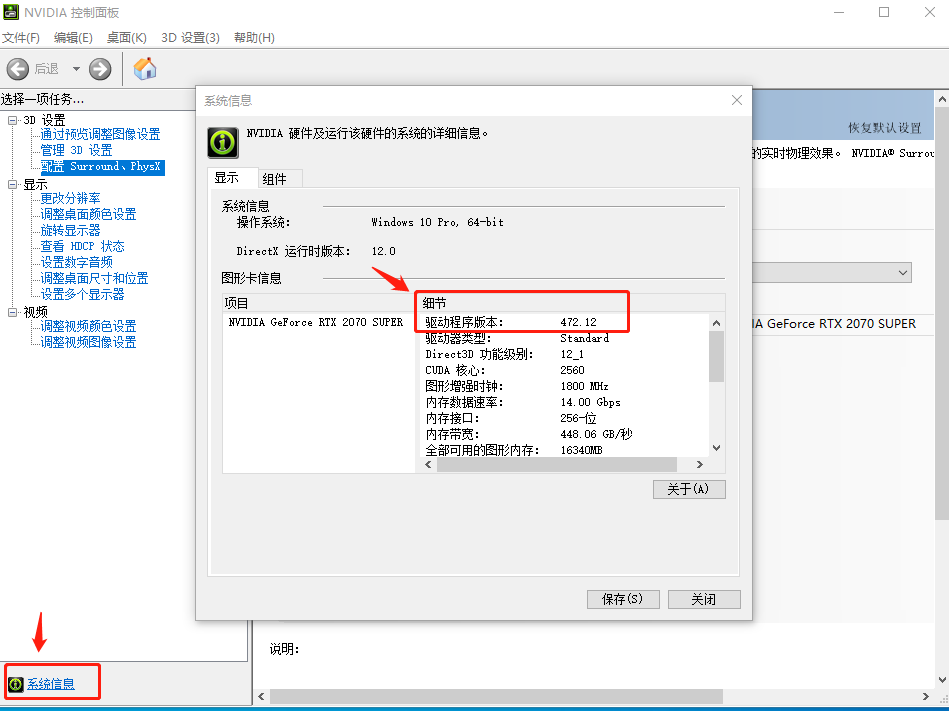
Task: Click the 关于(A) button
Action: [x=689, y=489]
